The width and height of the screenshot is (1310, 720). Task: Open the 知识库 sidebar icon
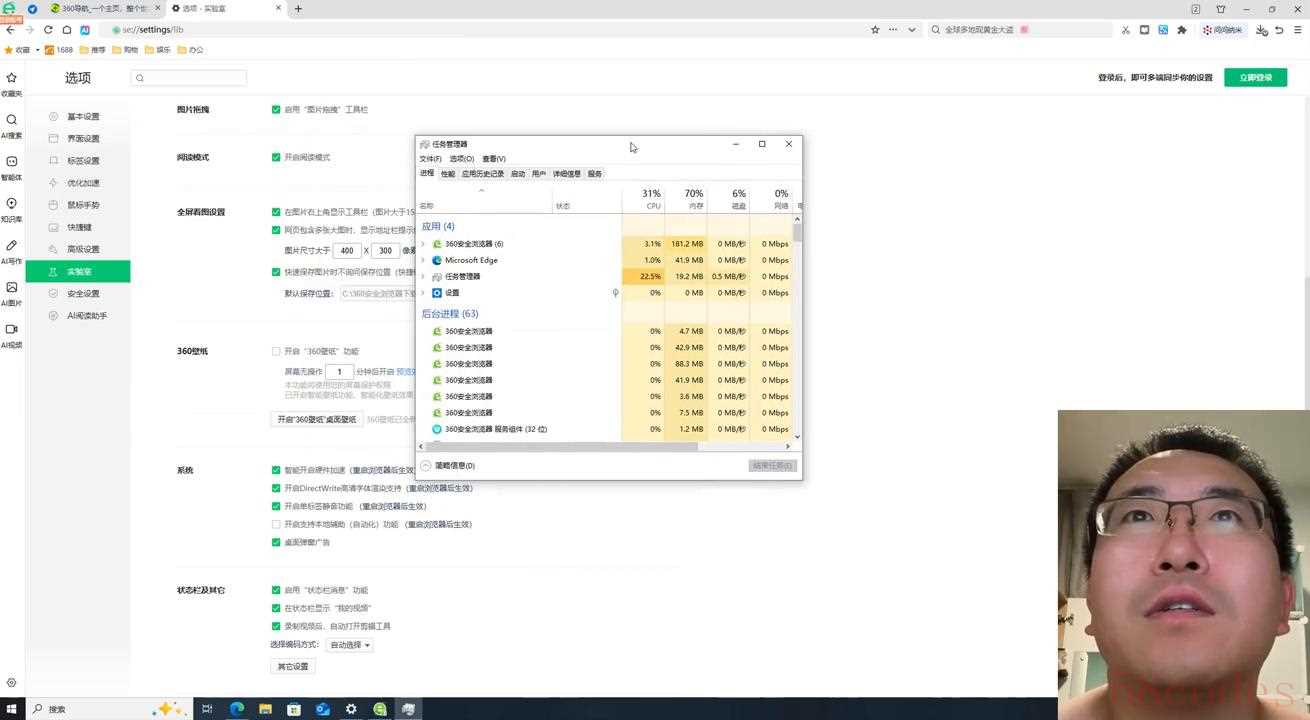(11, 204)
